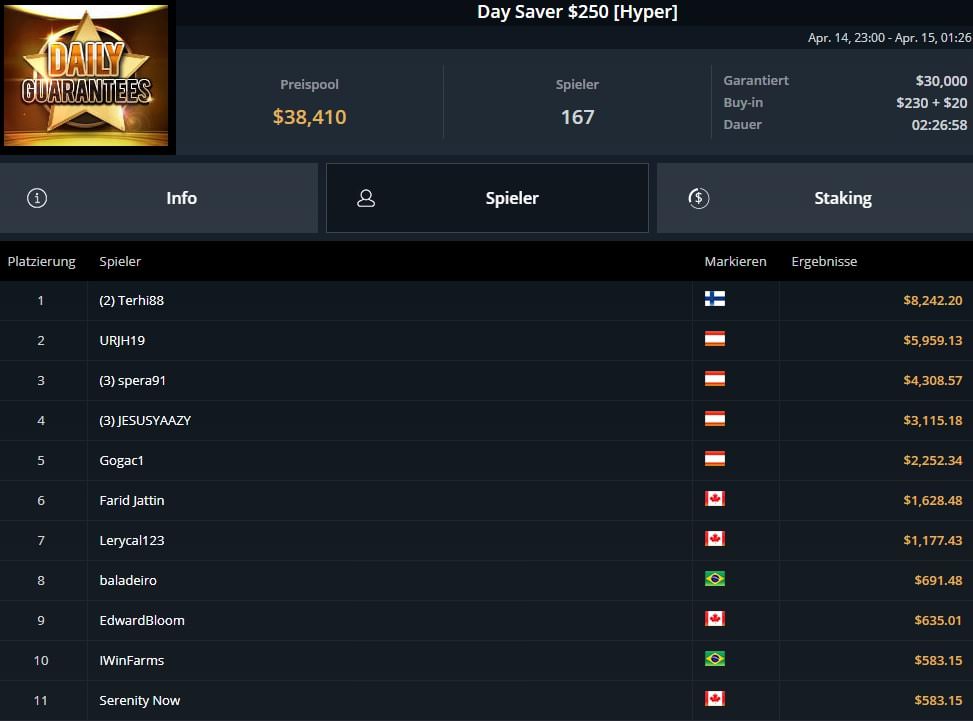Click the dollar coin Staking icon
973x721 pixels.
699,198
